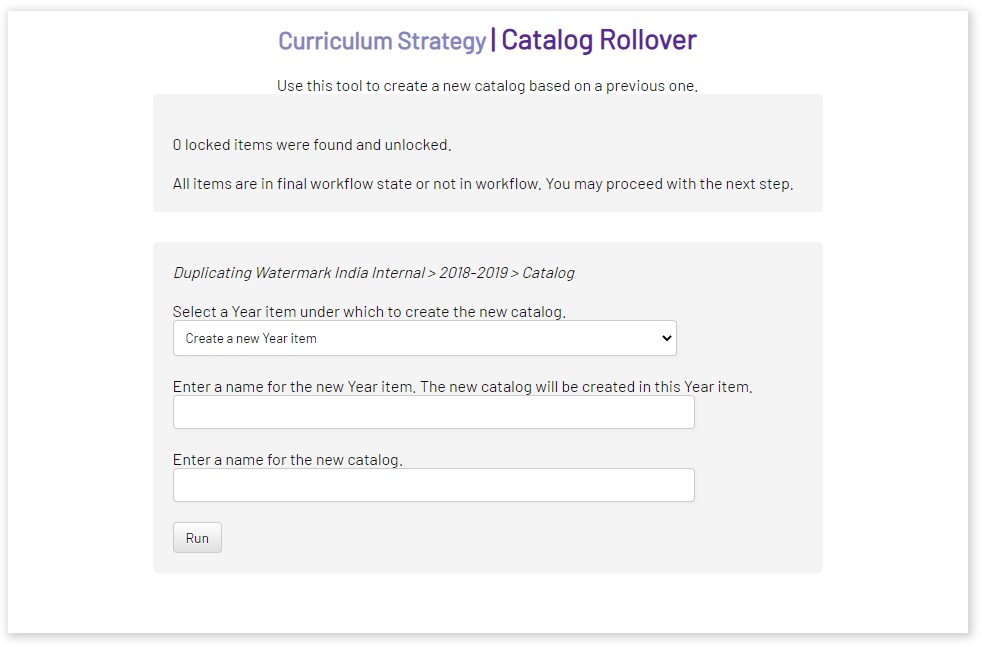The image size is (982, 647).
Task: Focus the new Year item name field
Action: coord(433,412)
